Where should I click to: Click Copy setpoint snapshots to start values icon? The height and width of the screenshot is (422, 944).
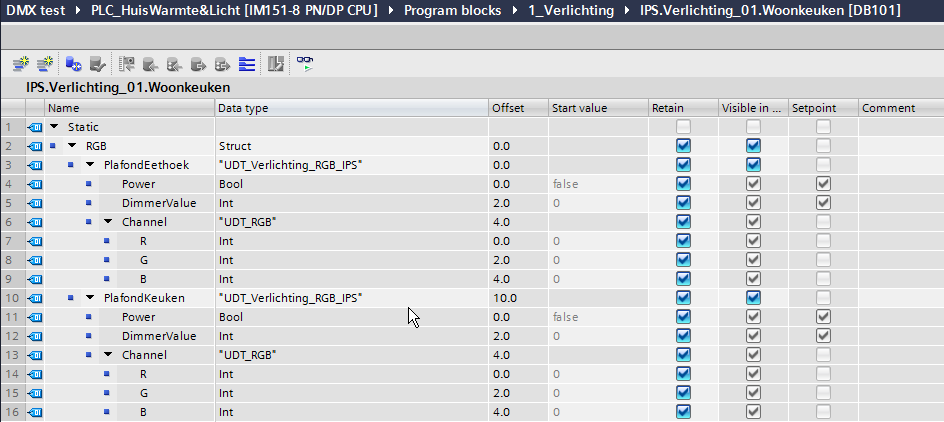coord(175,63)
